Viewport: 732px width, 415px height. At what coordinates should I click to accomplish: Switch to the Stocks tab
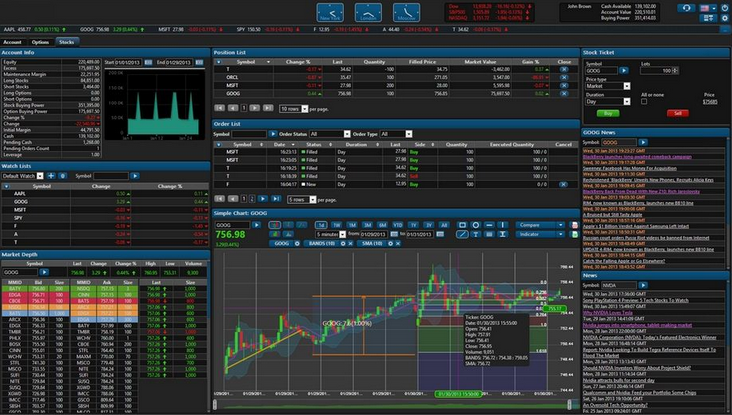pos(67,42)
